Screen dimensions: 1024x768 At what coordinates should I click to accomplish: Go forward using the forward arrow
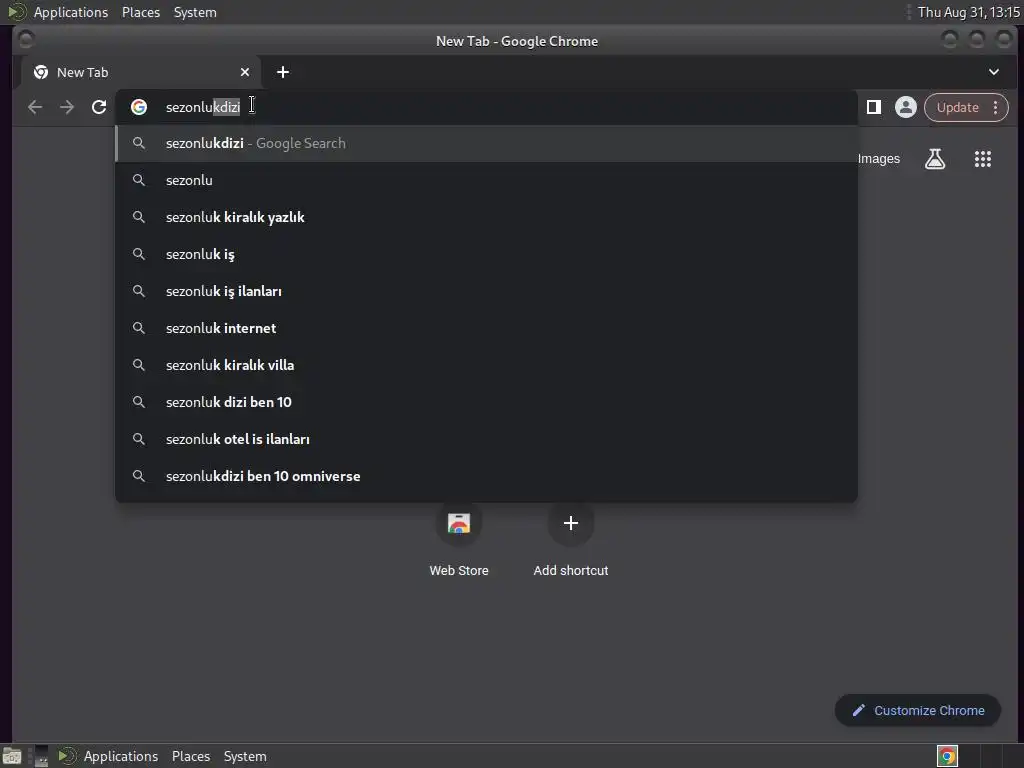(x=67, y=107)
